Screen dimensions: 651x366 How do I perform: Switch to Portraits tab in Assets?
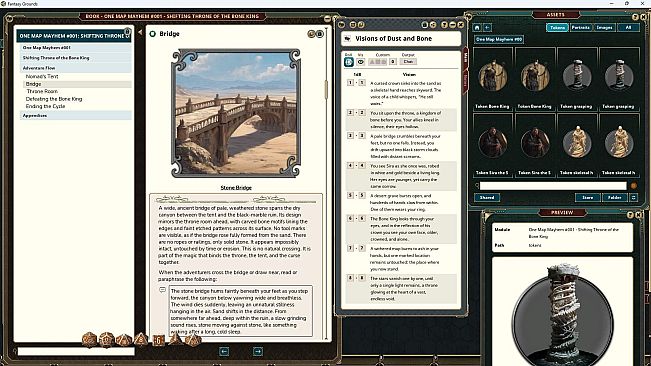point(580,27)
